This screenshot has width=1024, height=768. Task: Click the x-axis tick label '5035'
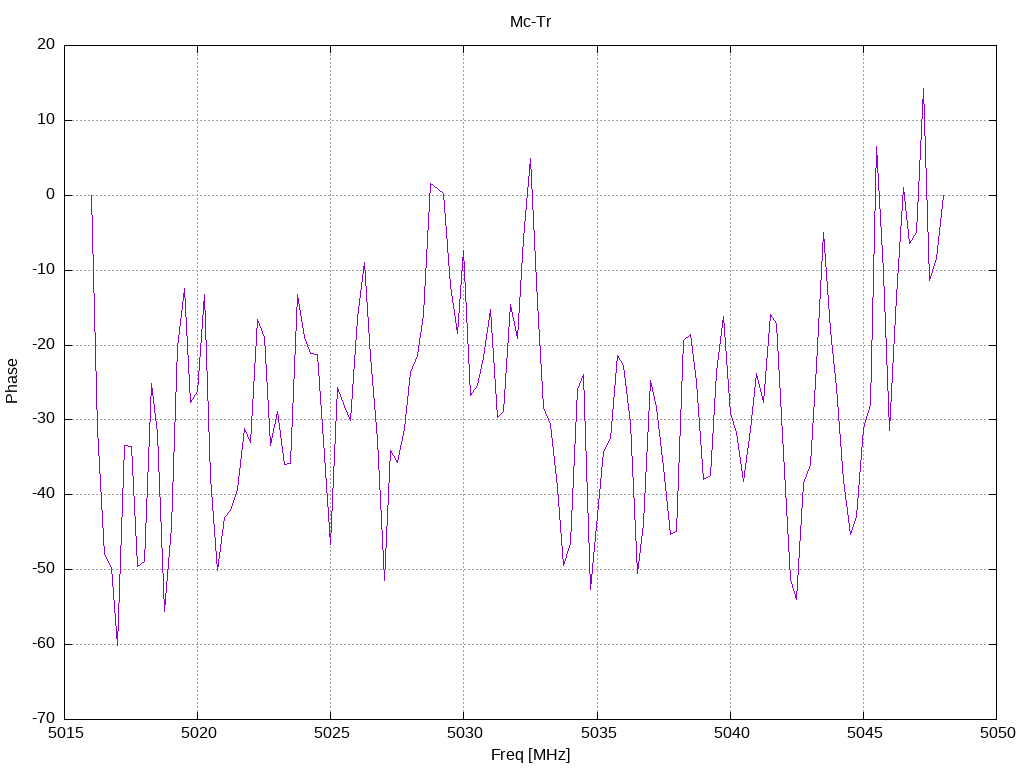pos(598,733)
